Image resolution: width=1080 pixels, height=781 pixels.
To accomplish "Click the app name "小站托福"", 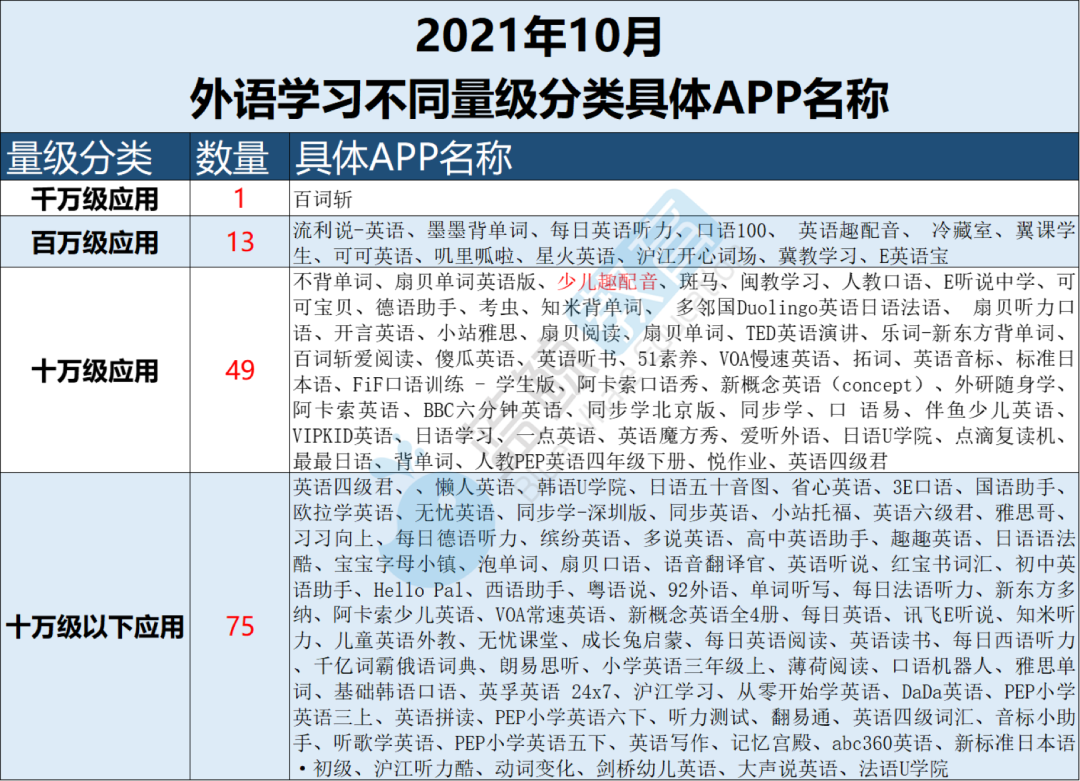I will click(x=811, y=513).
